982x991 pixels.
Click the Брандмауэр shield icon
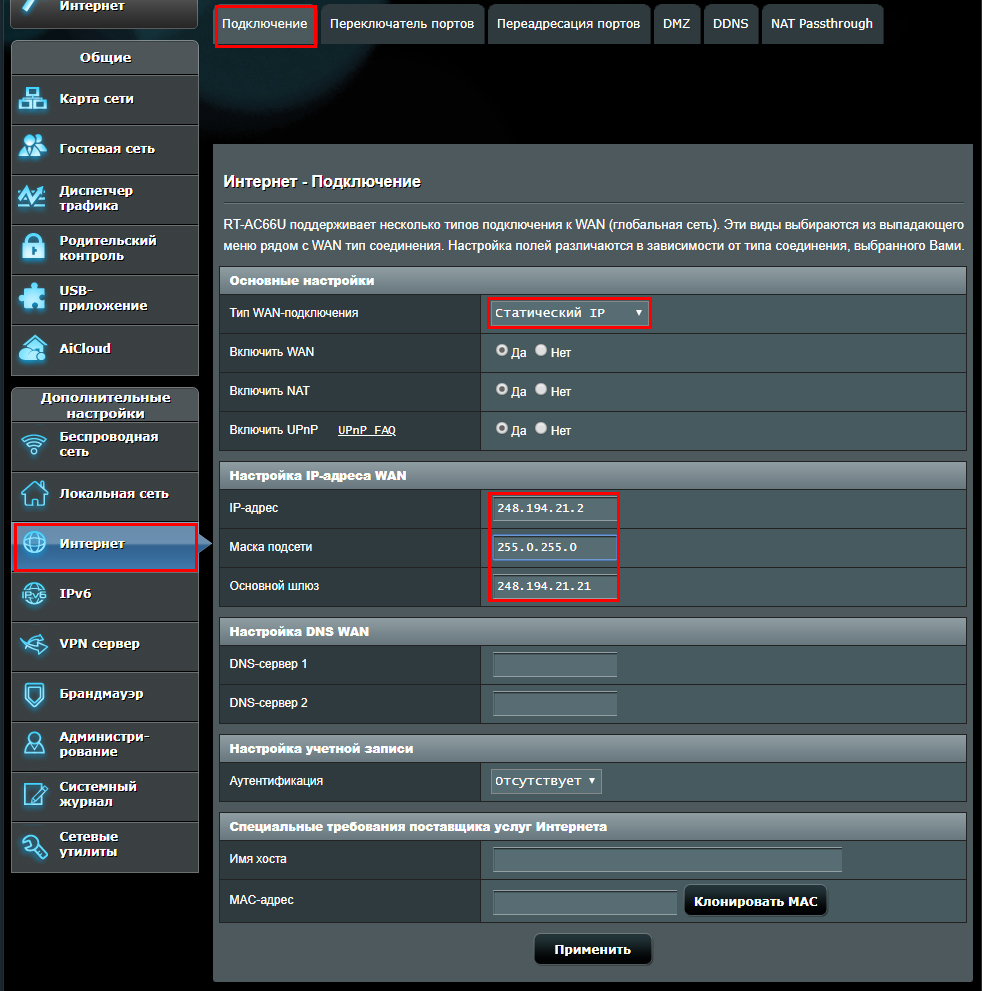click(34, 694)
